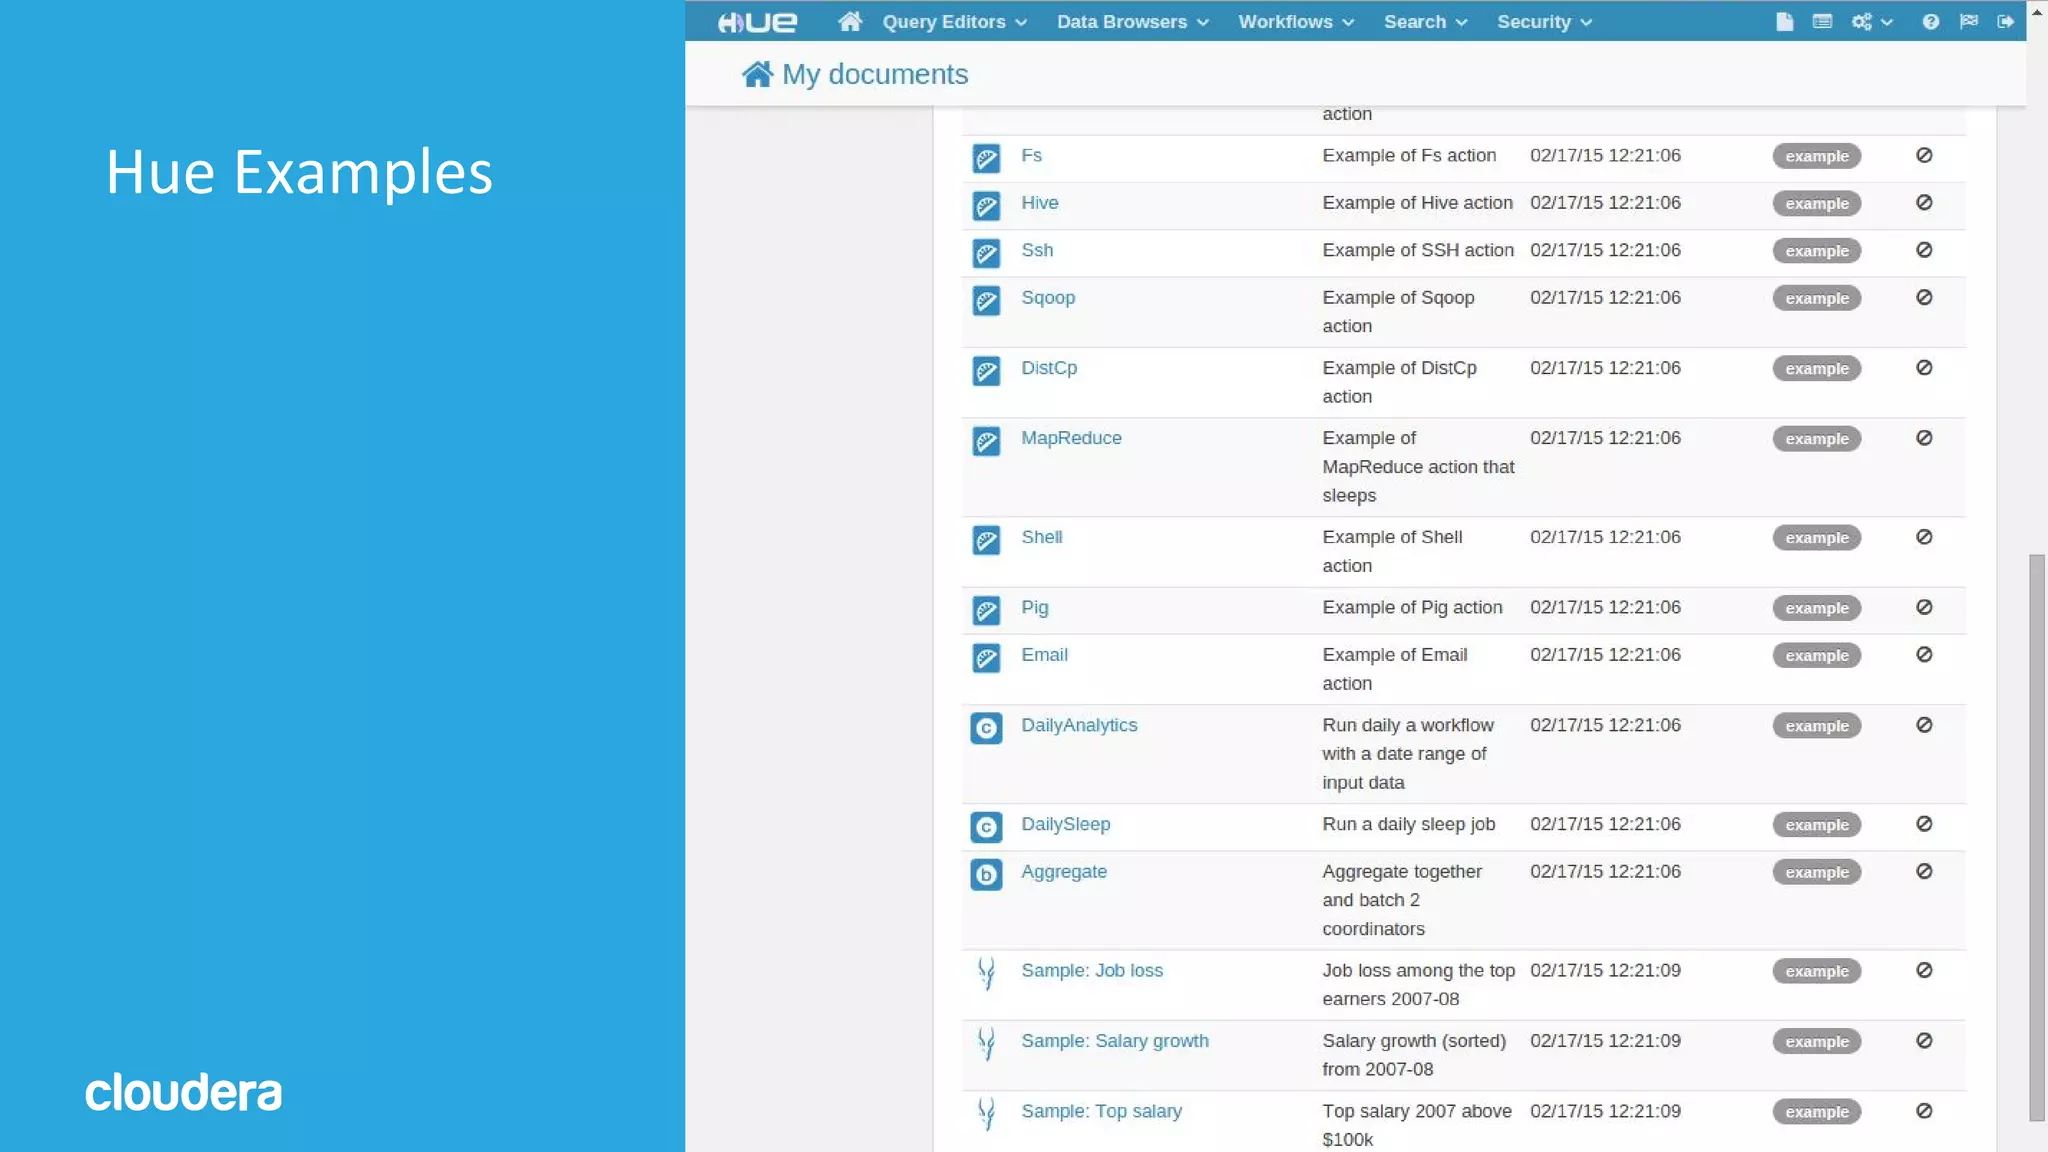
Task: Open the Sqoop workflow link
Action: [1047, 298]
